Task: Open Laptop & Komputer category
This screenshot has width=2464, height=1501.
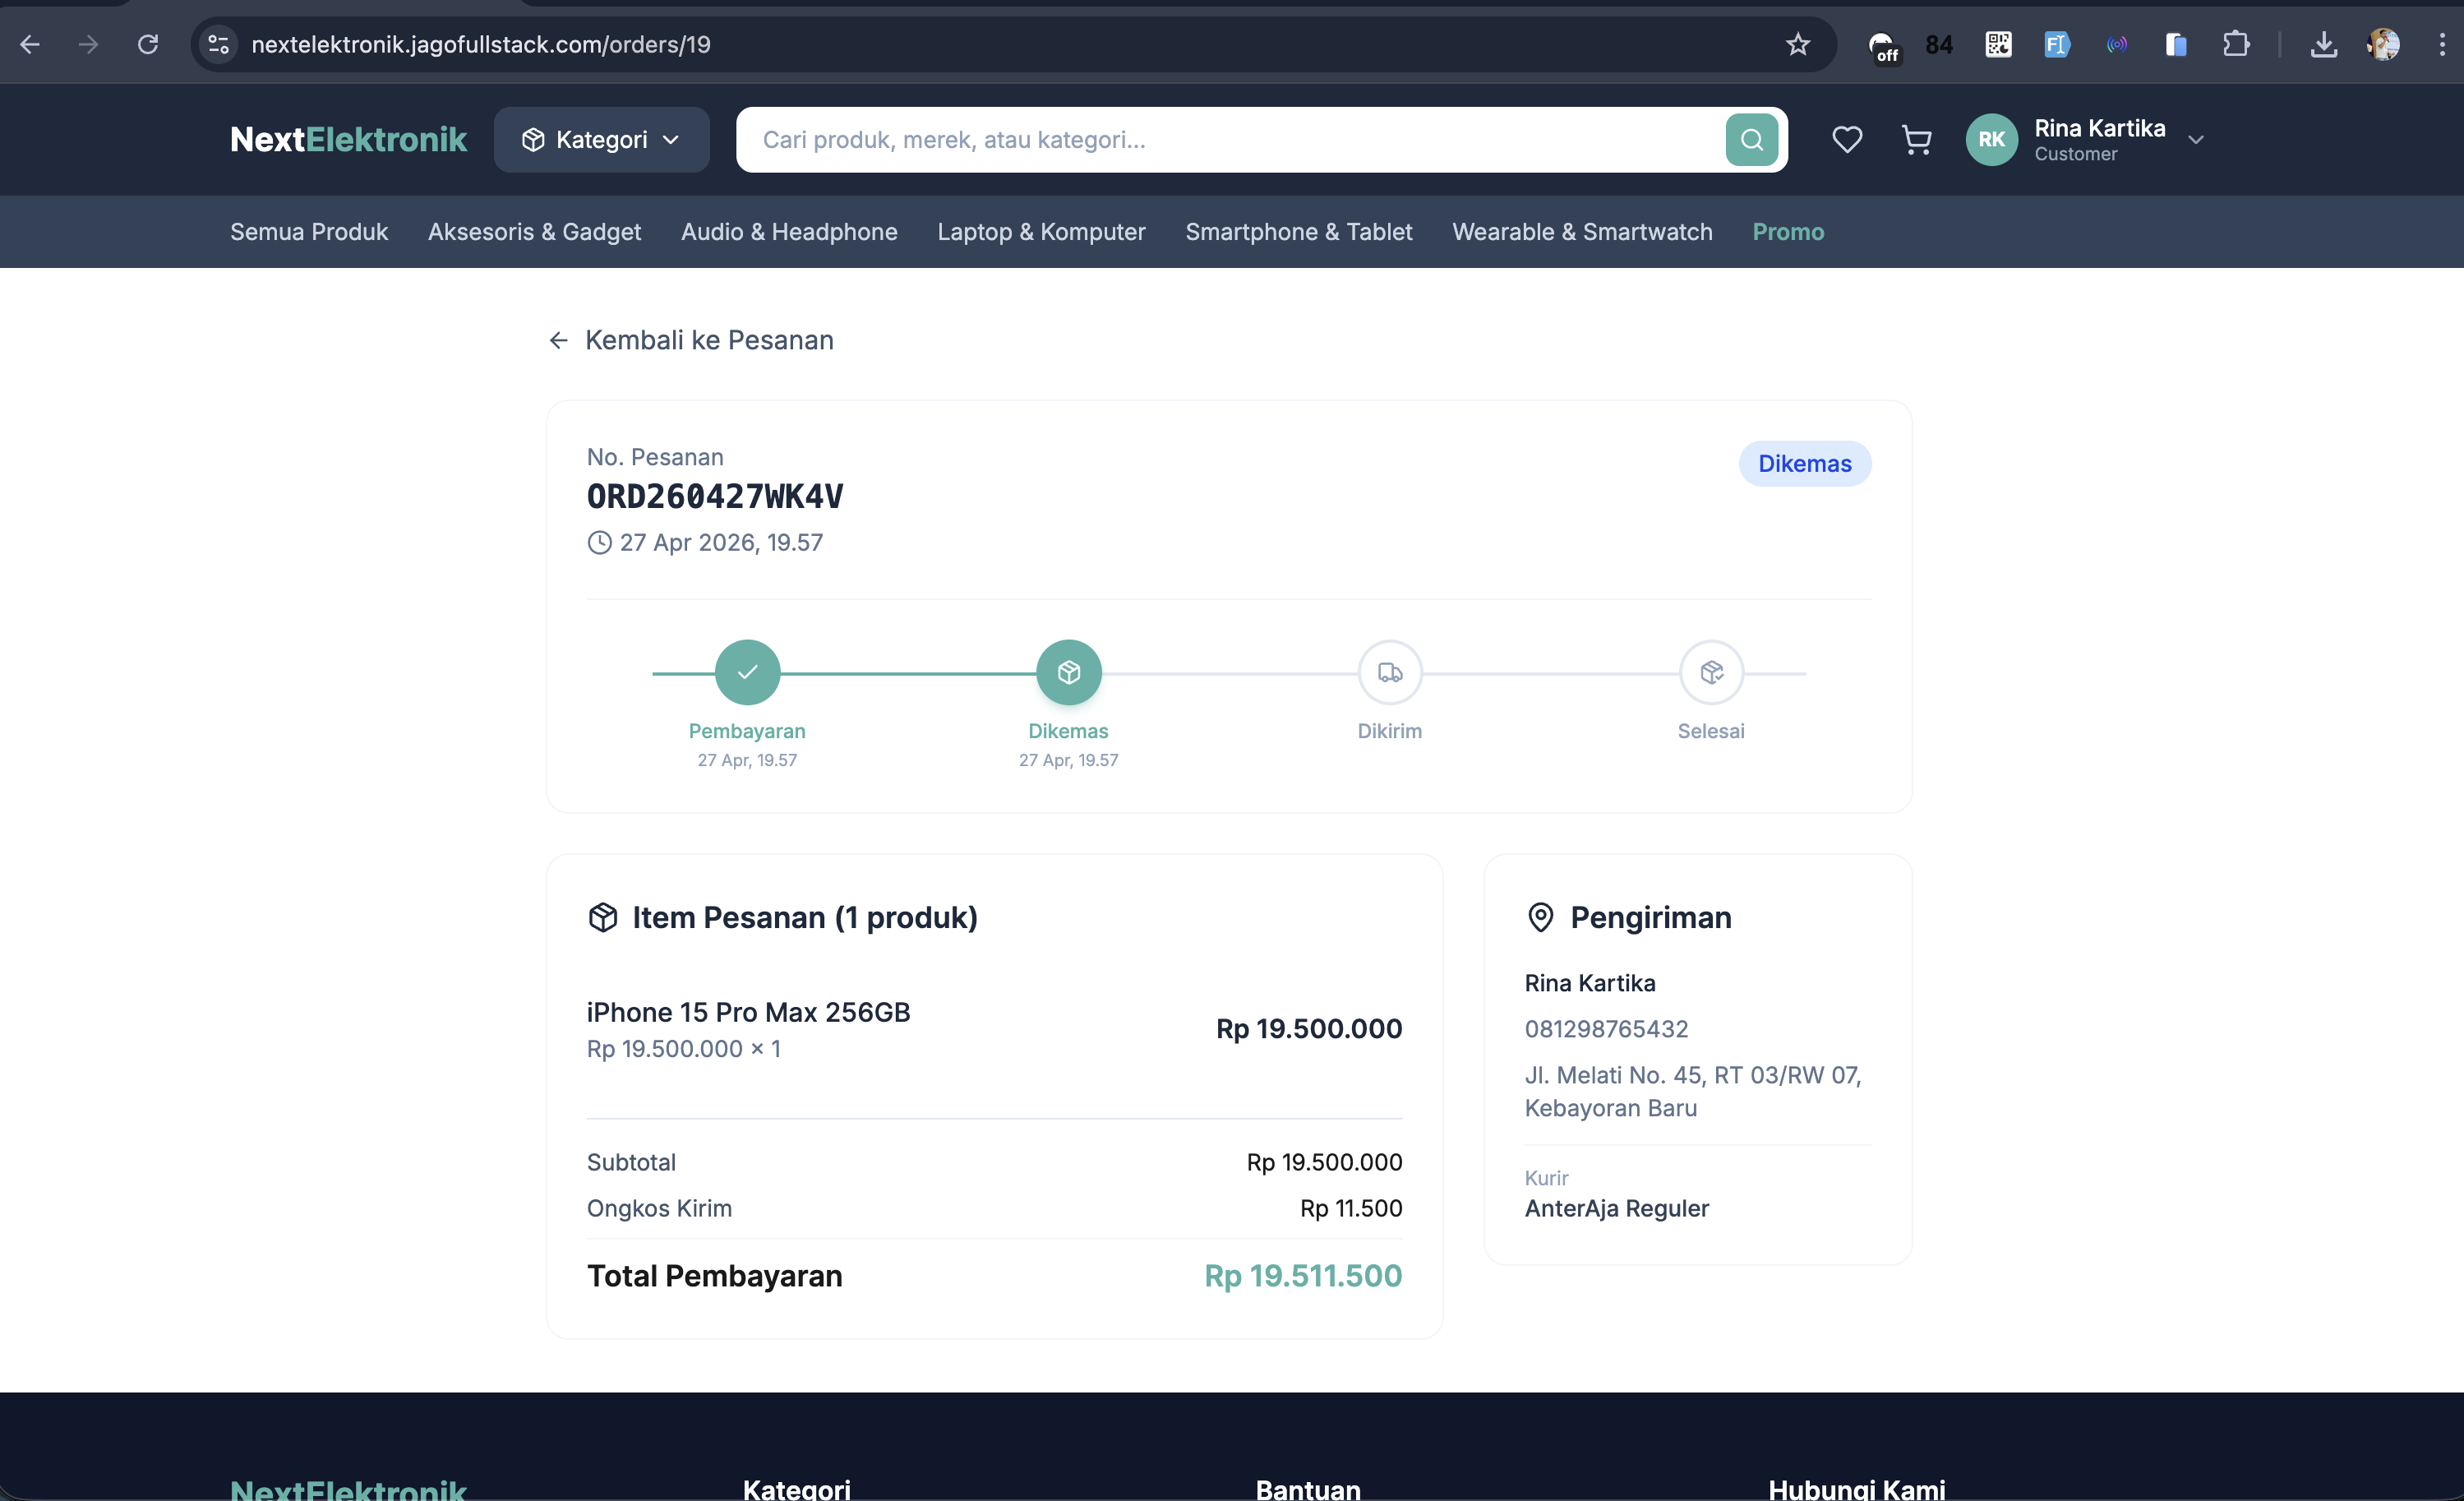Action: pos(1041,232)
